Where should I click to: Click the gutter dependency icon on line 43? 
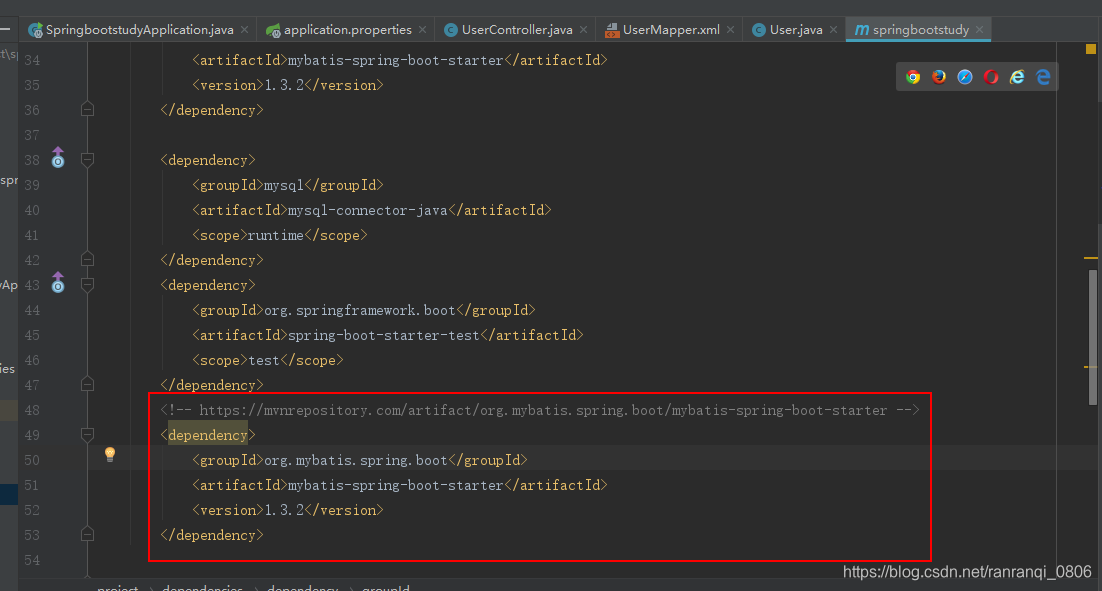(58, 283)
